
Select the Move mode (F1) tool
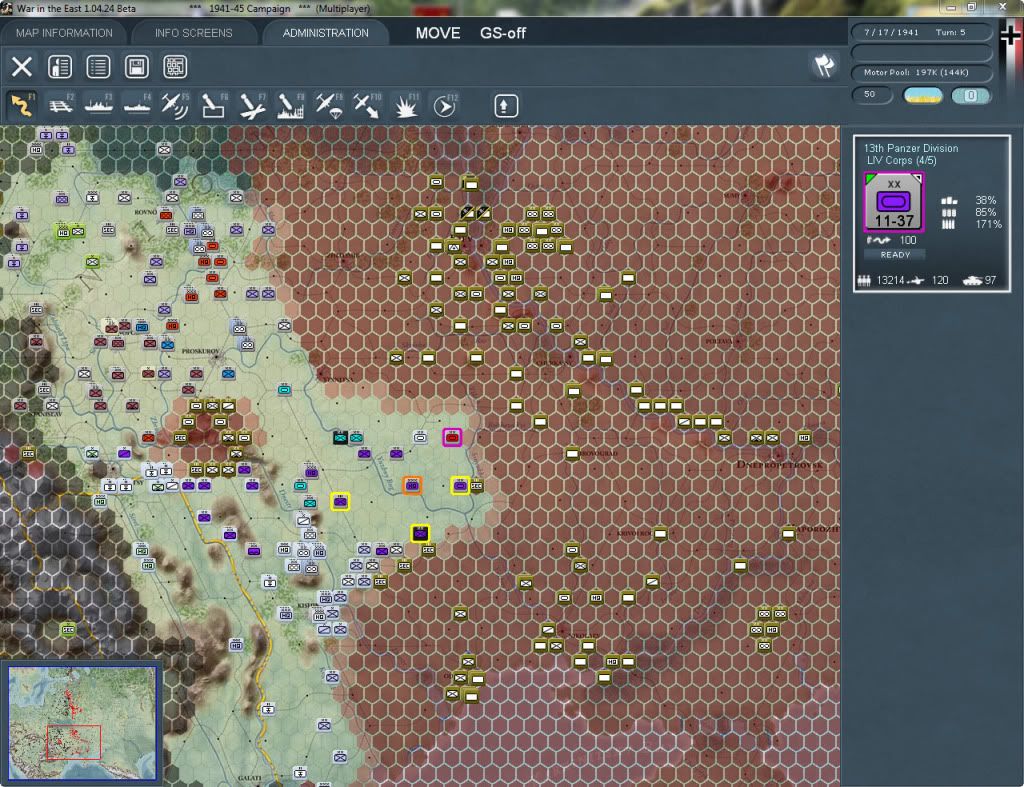point(22,105)
